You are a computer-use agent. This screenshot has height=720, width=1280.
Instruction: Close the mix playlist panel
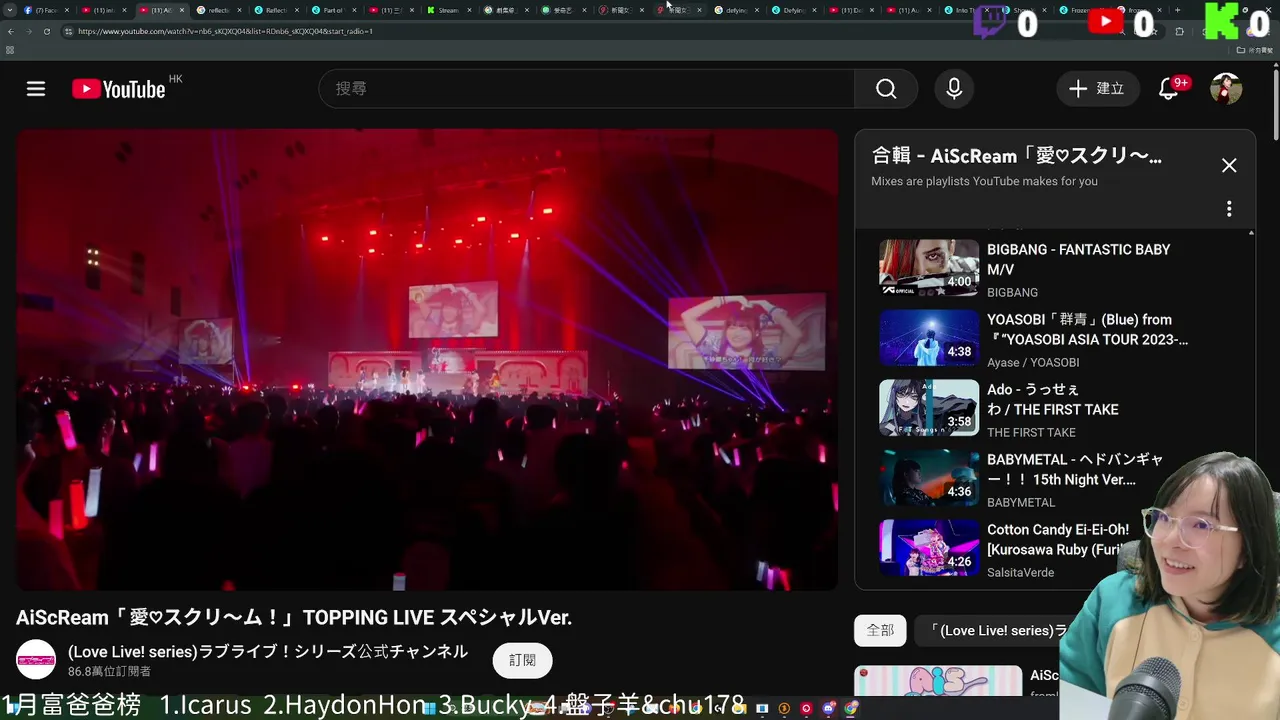pos(1229,165)
